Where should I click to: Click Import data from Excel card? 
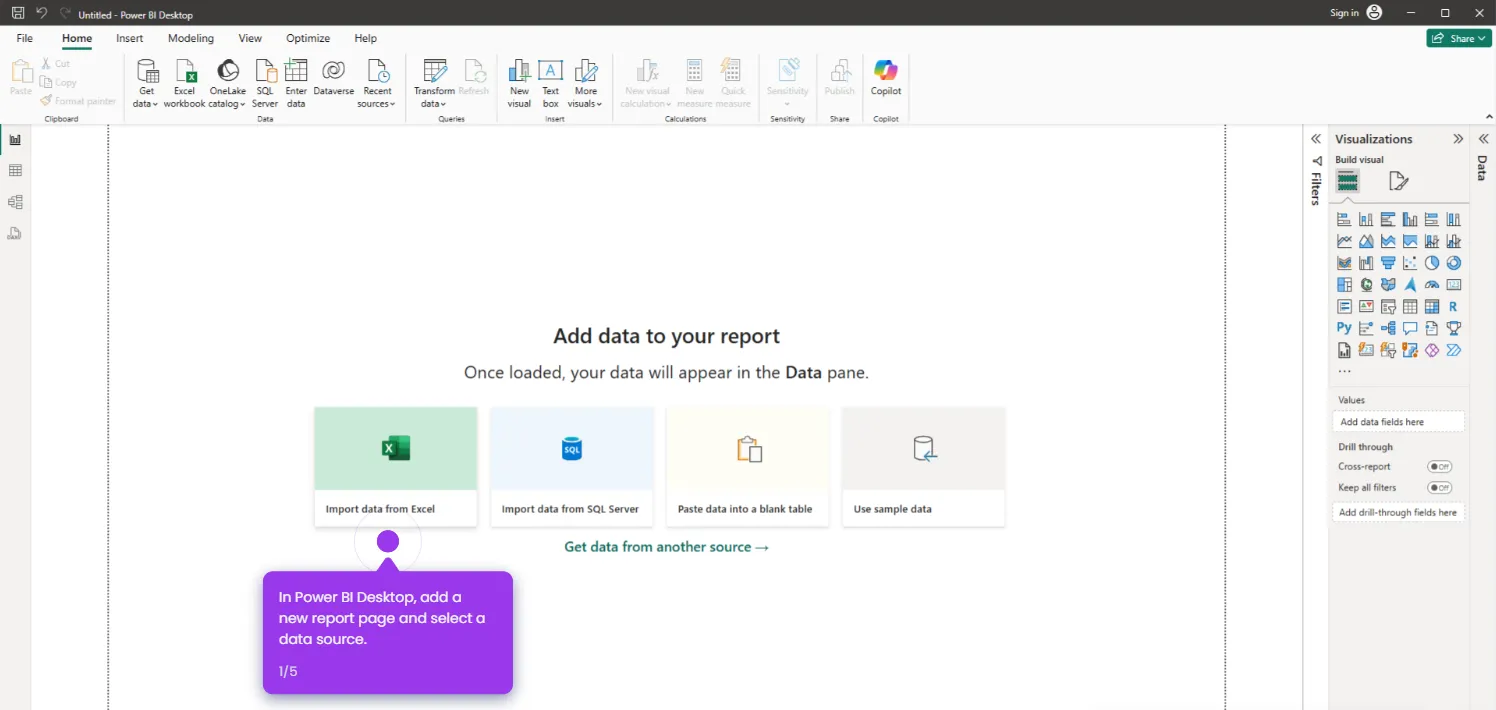point(396,467)
